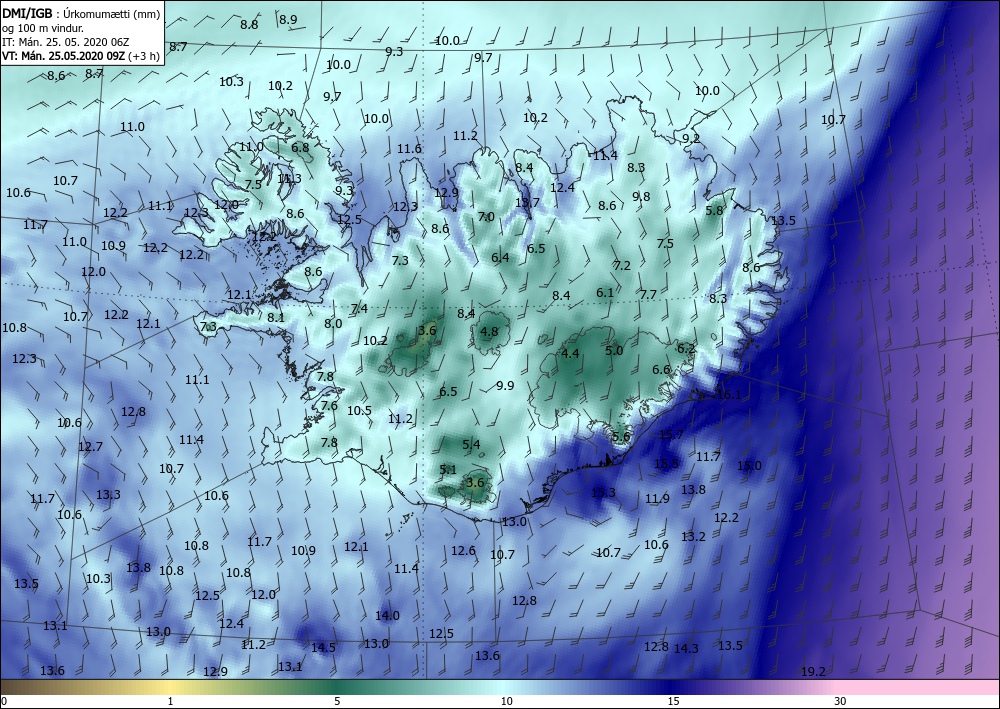Click the 7.6 value near the west coast
This screenshot has height=709, width=1000.
coord(329,406)
